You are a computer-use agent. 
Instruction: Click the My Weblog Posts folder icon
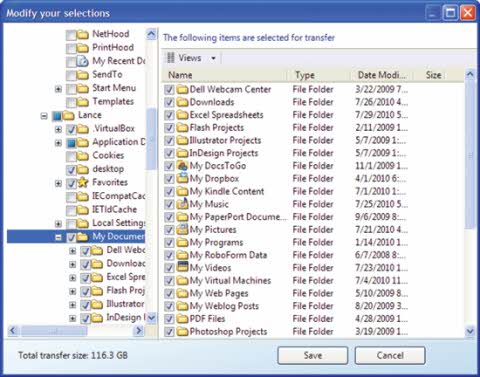182,306
